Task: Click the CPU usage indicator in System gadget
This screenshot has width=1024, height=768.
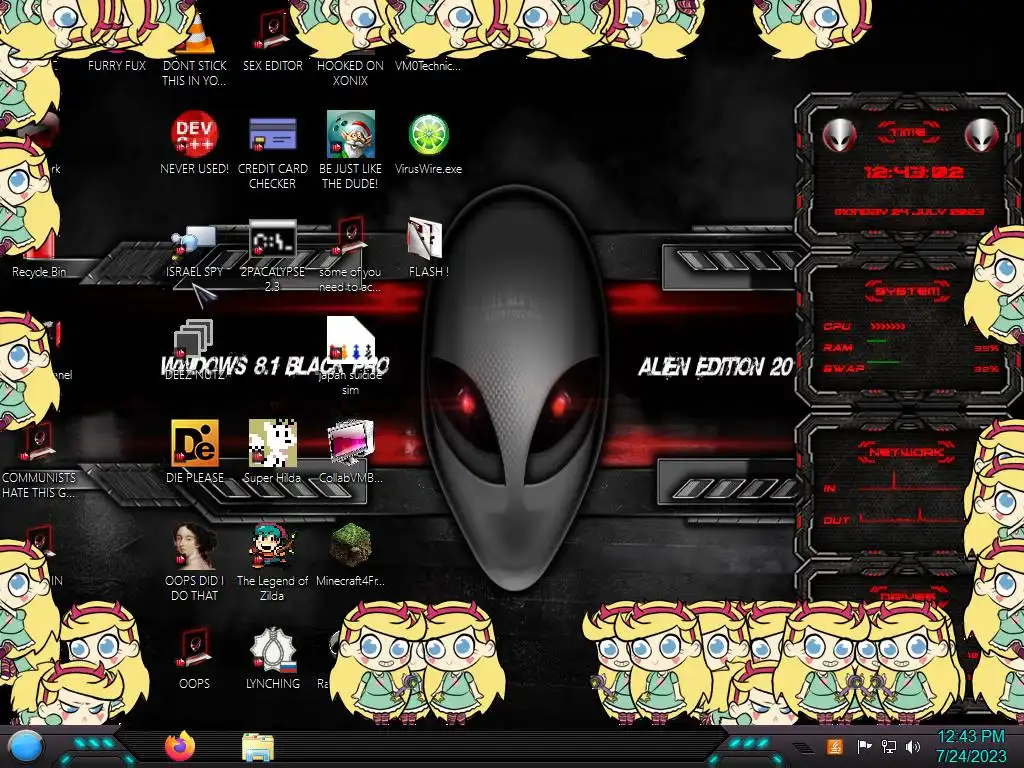Action: [x=888, y=326]
